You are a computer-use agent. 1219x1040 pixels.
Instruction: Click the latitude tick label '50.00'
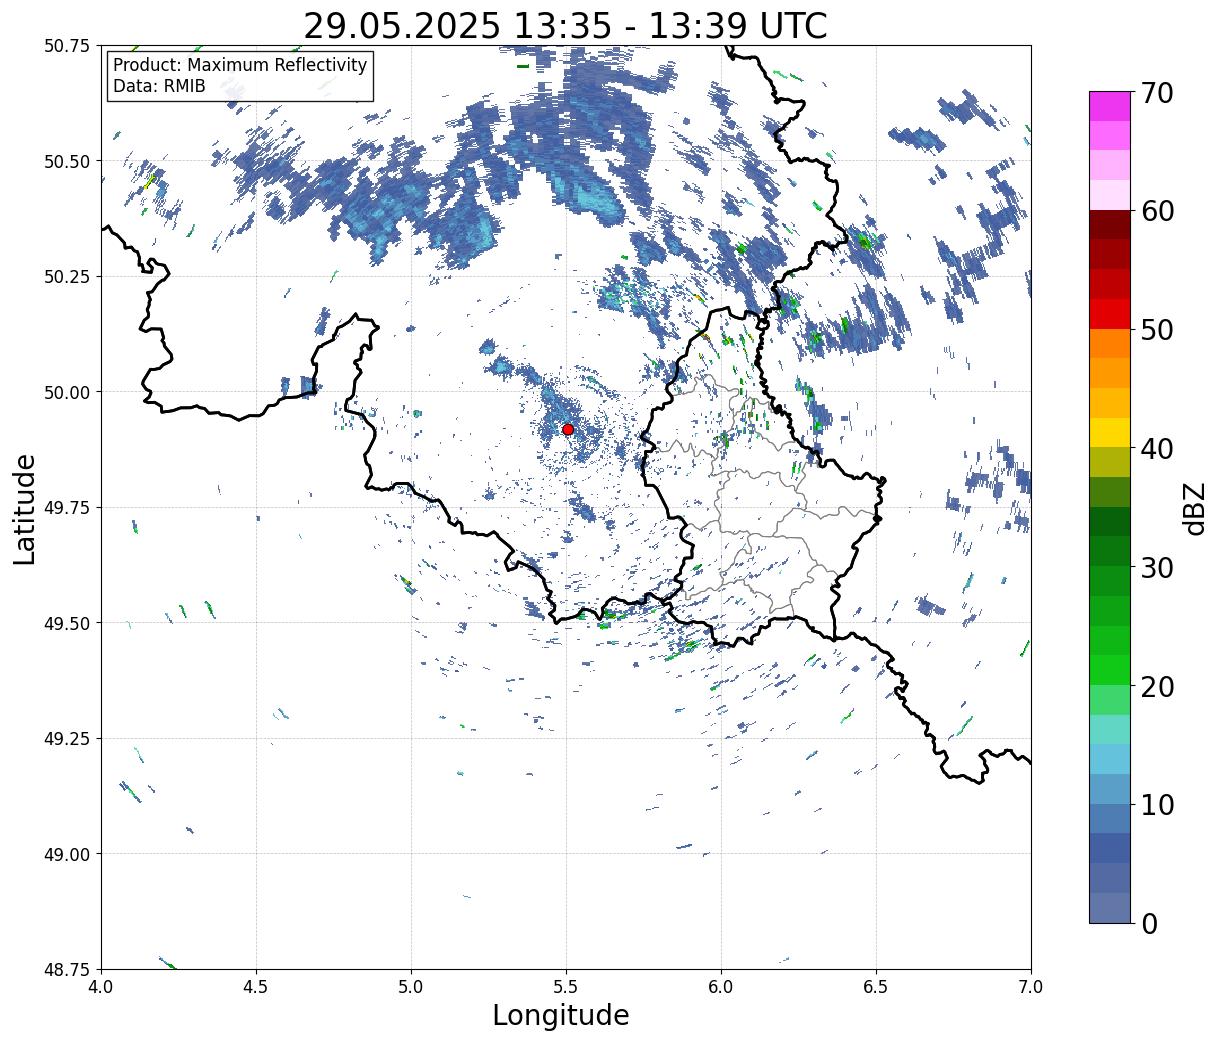click(x=67, y=392)
